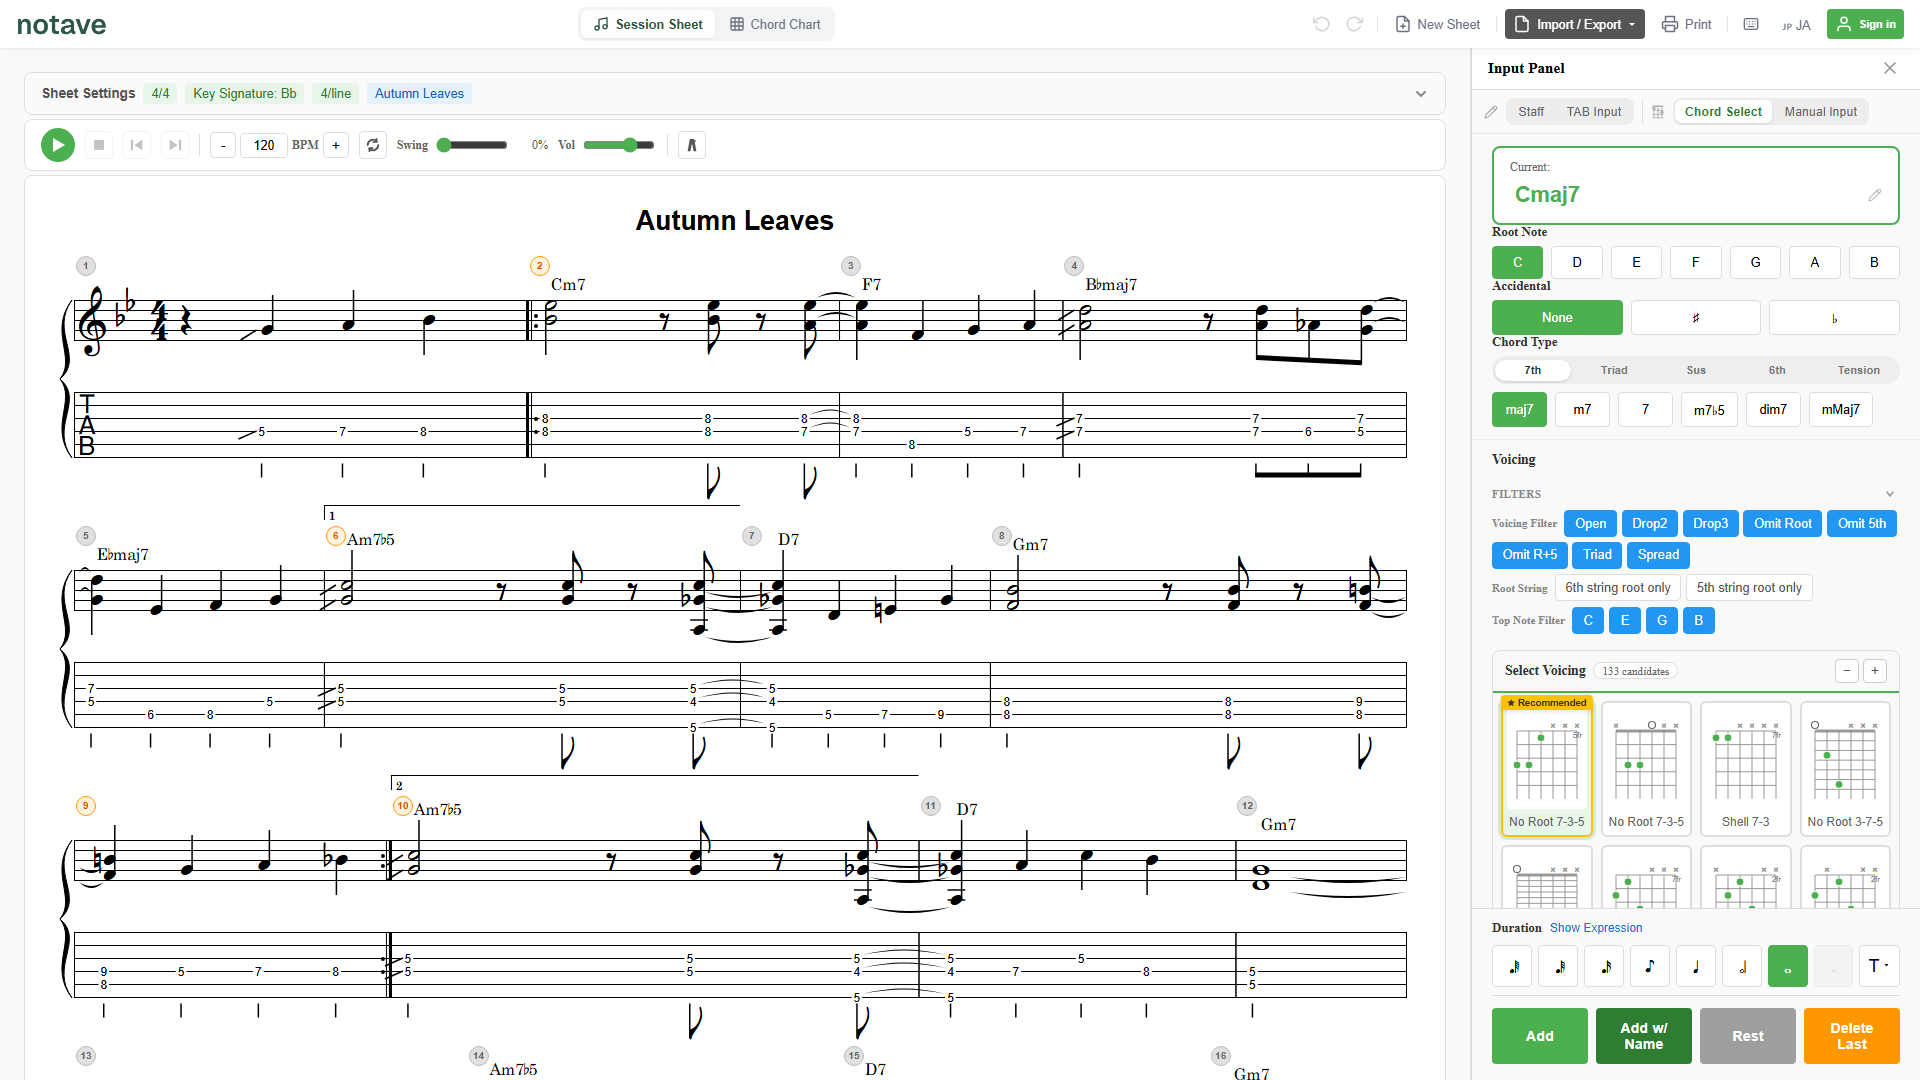This screenshot has width=1920, height=1080.
Task: Increase the voicing thumbnail size
Action: click(x=1875, y=671)
